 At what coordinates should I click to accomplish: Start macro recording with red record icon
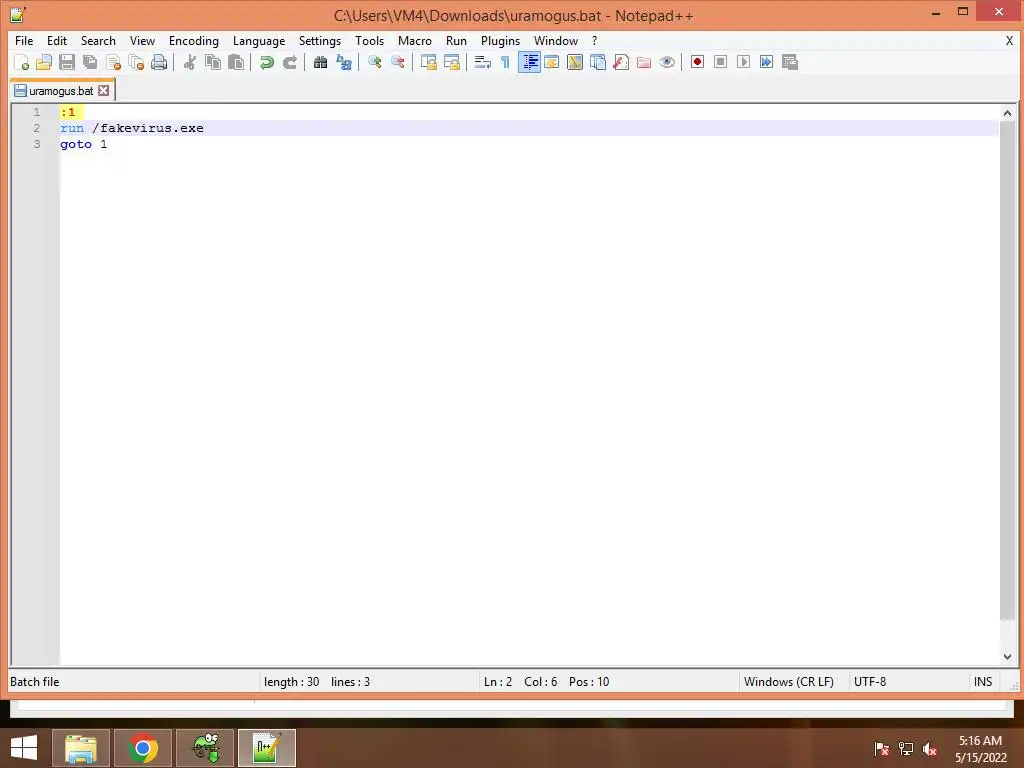point(697,62)
